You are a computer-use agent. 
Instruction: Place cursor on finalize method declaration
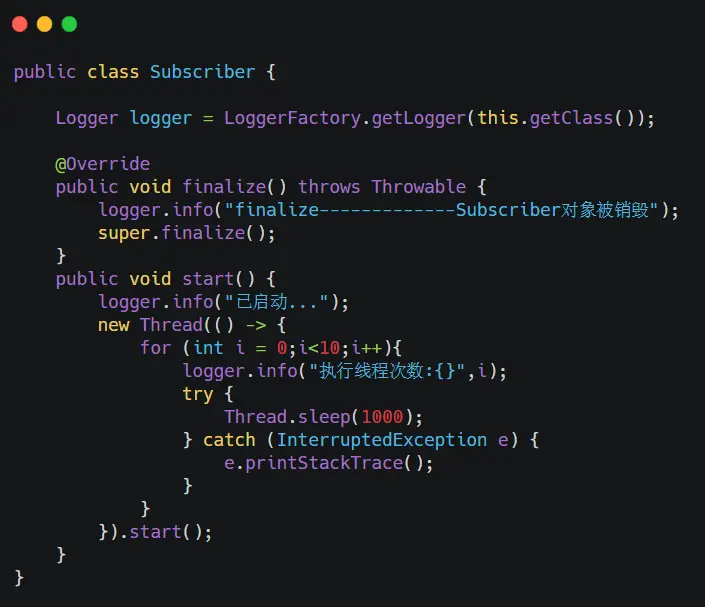(x=224, y=187)
